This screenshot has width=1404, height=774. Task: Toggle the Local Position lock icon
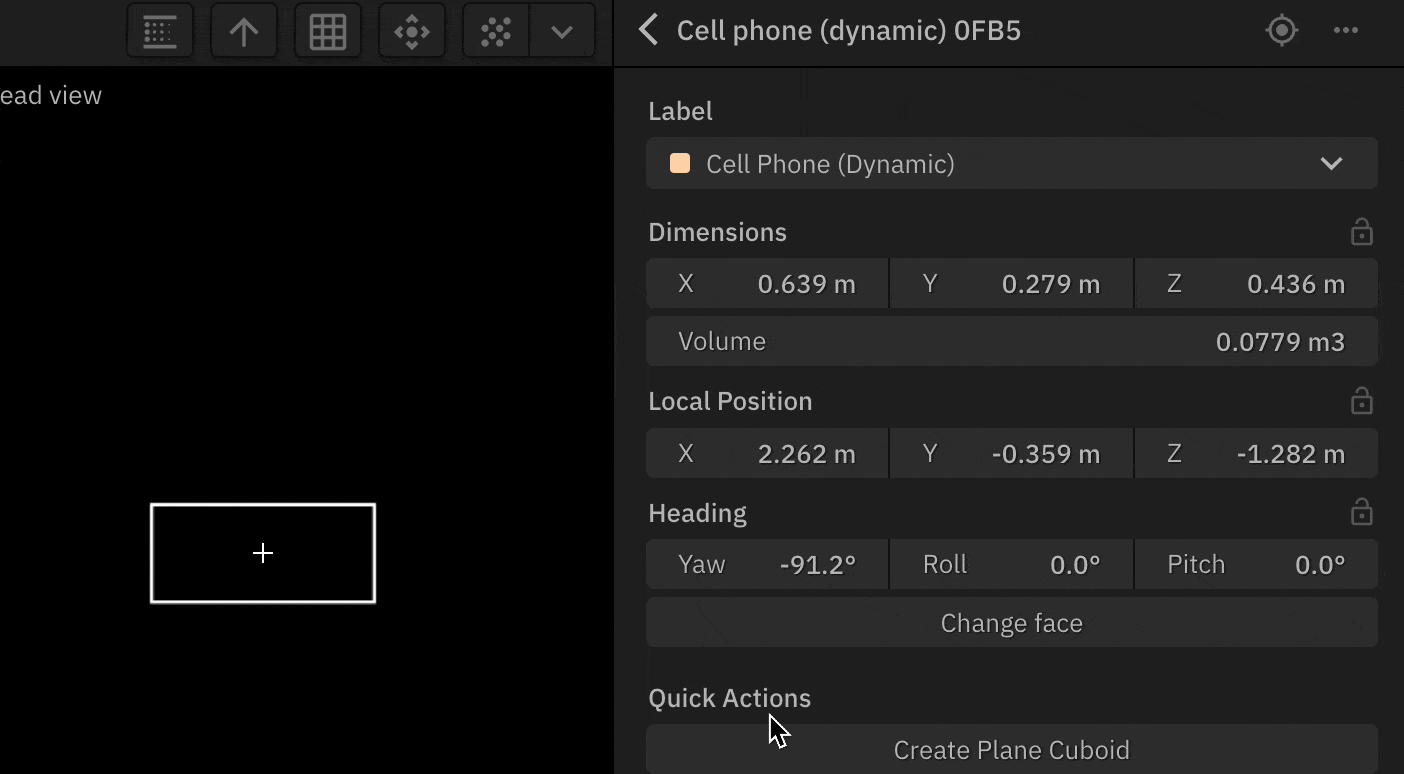coord(1361,402)
